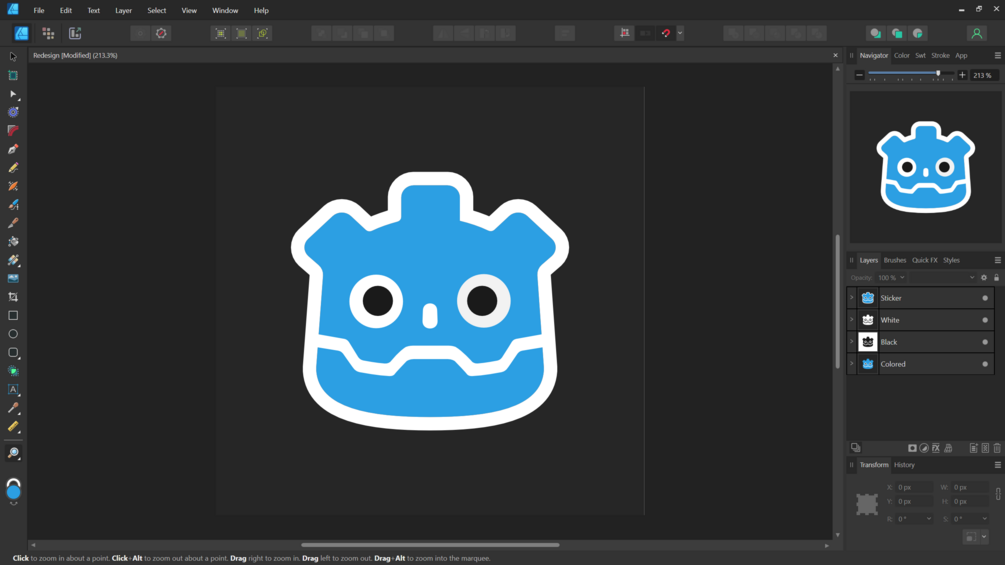Open the View menu
Image resolution: width=1005 pixels, height=565 pixels.
click(189, 10)
